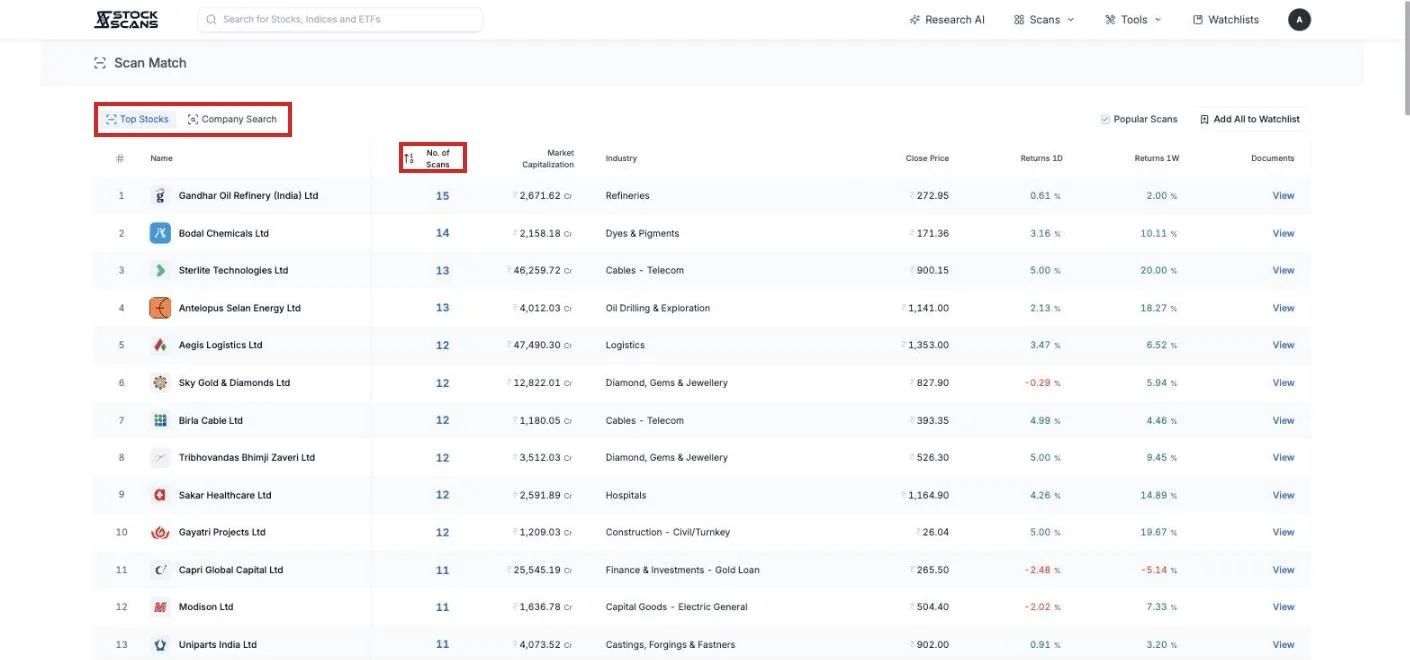Open View documents for Bodal Chemicals
1410x660 pixels.
pos(1283,233)
